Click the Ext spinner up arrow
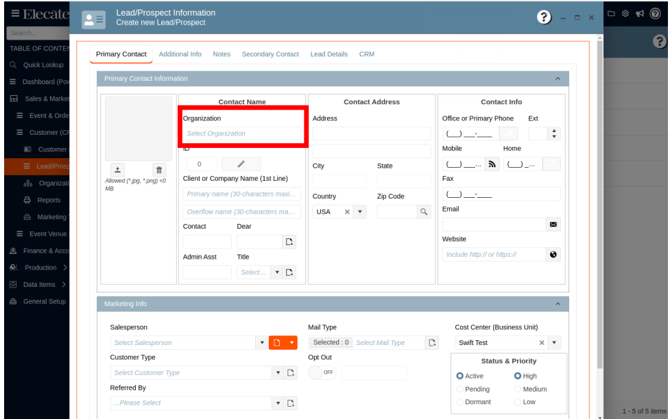Screen dimensions: 670x419 [x=555, y=130]
